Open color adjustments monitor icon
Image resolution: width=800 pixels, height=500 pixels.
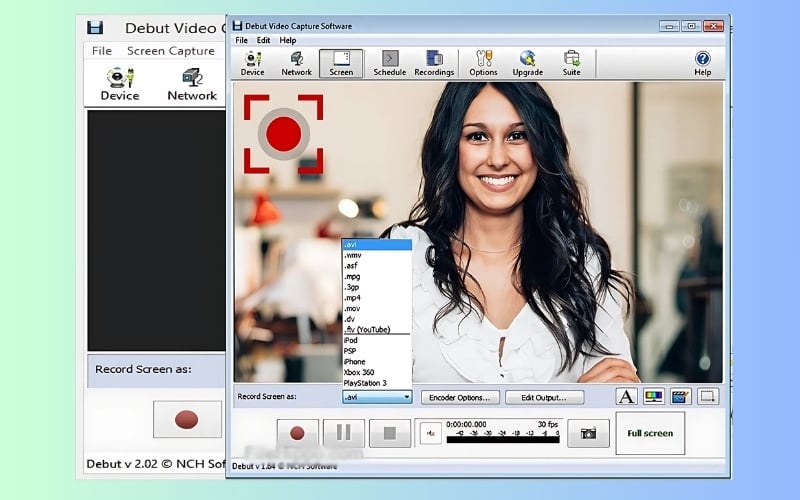[654, 396]
